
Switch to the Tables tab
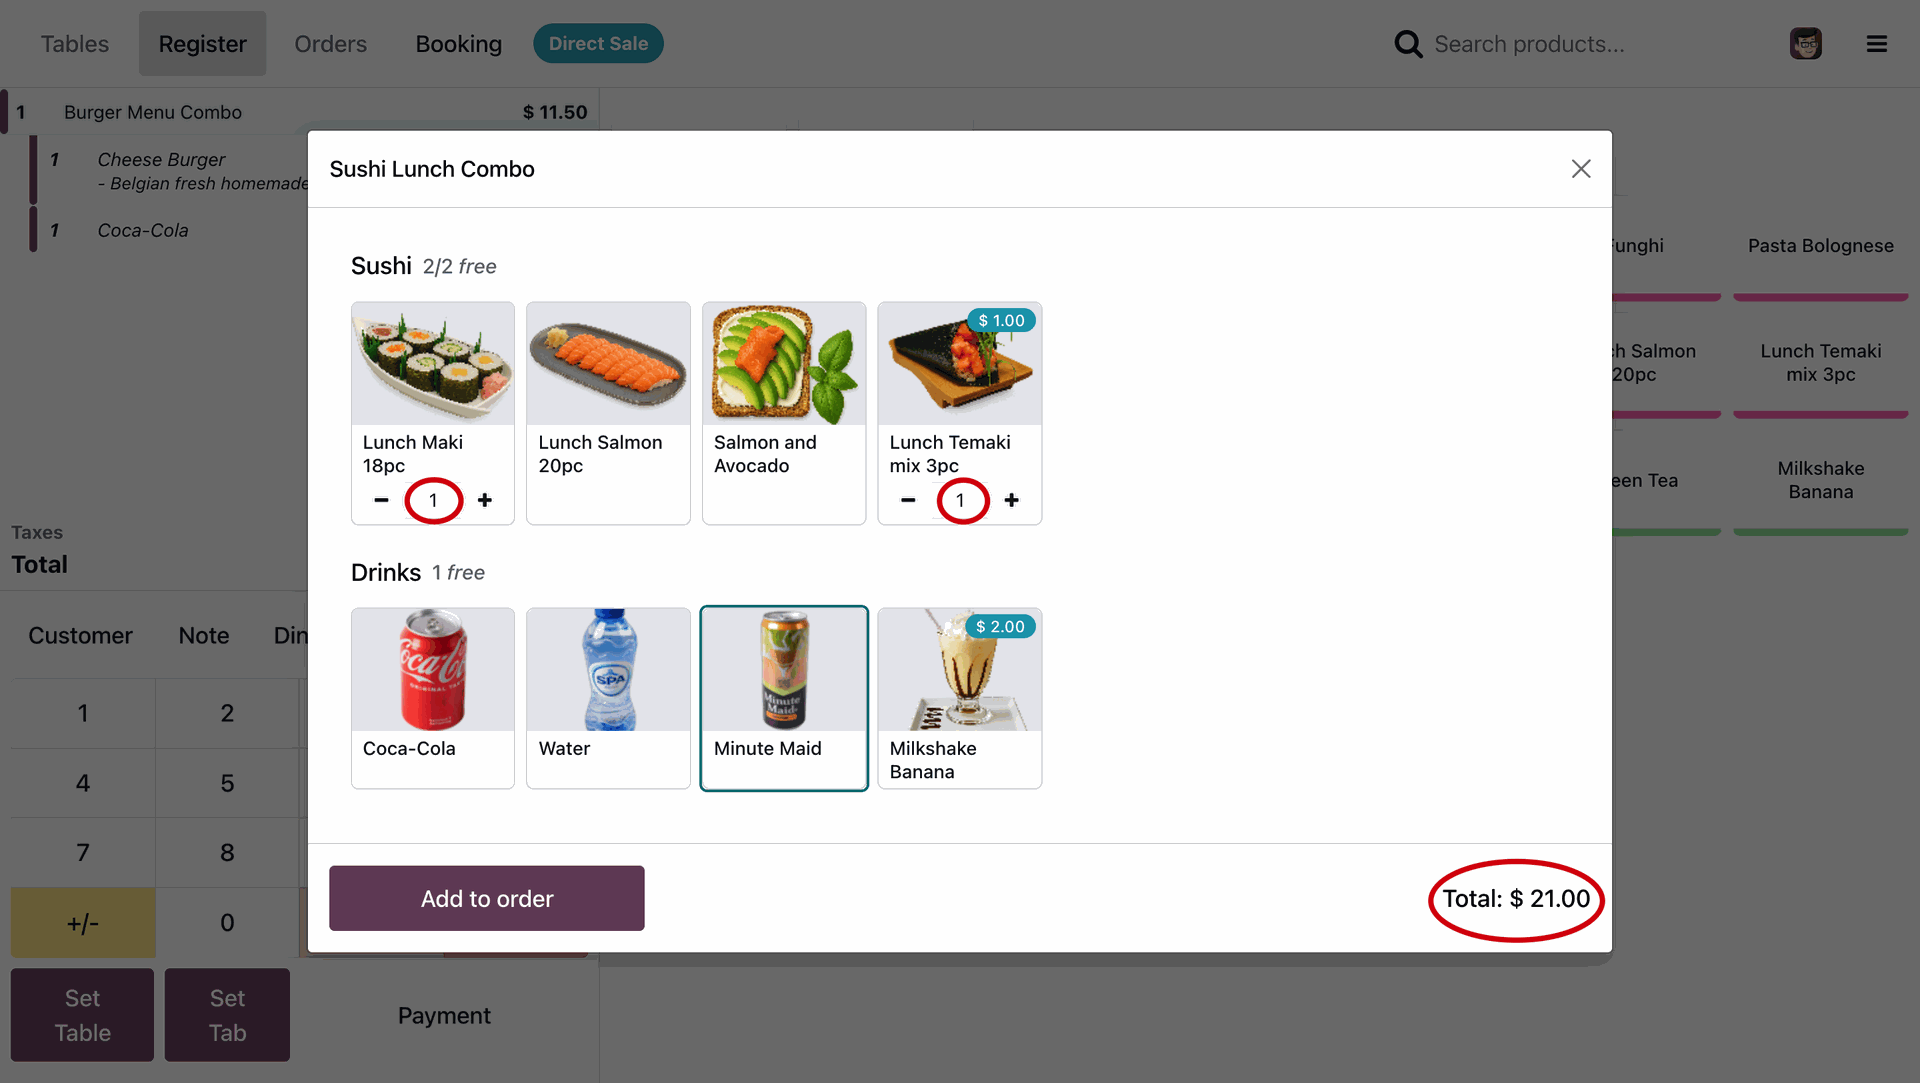(x=75, y=44)
